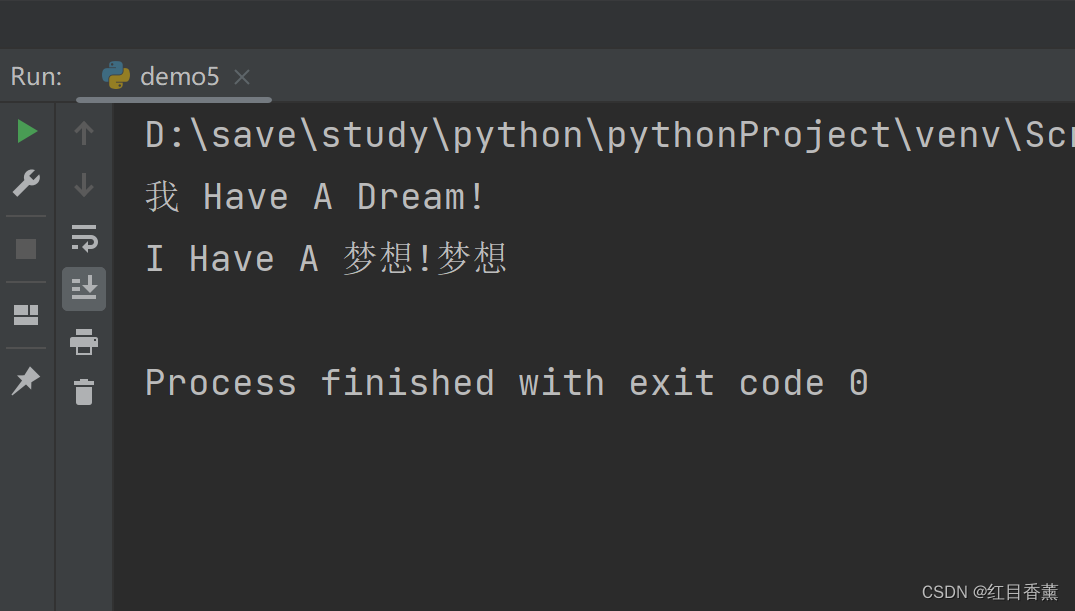Click the Python icon on demo5 tab

coord(116,76)
